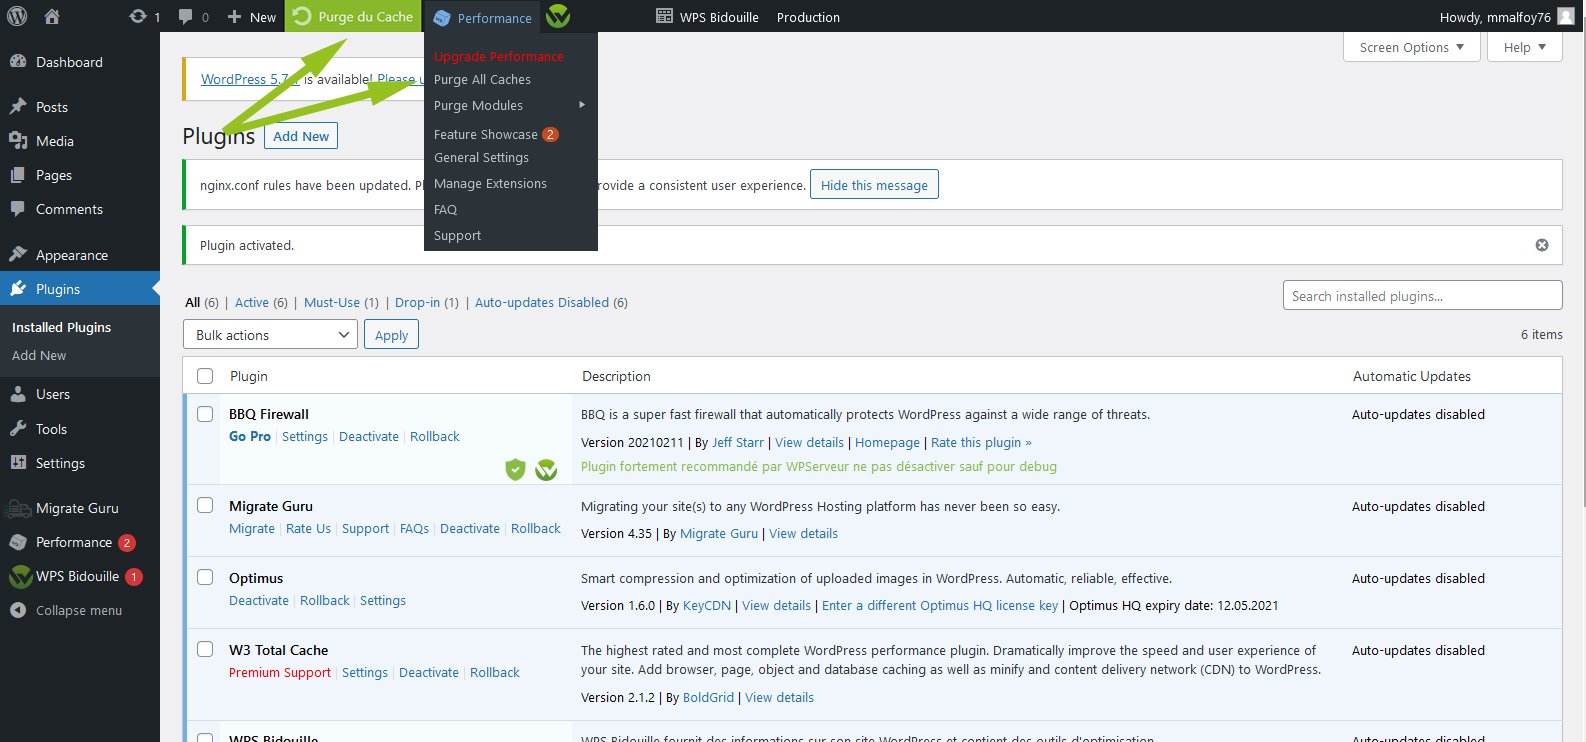This screenshot has height=742, width=1586.
Task: Click the updates refresh icon
Action: 138,17
